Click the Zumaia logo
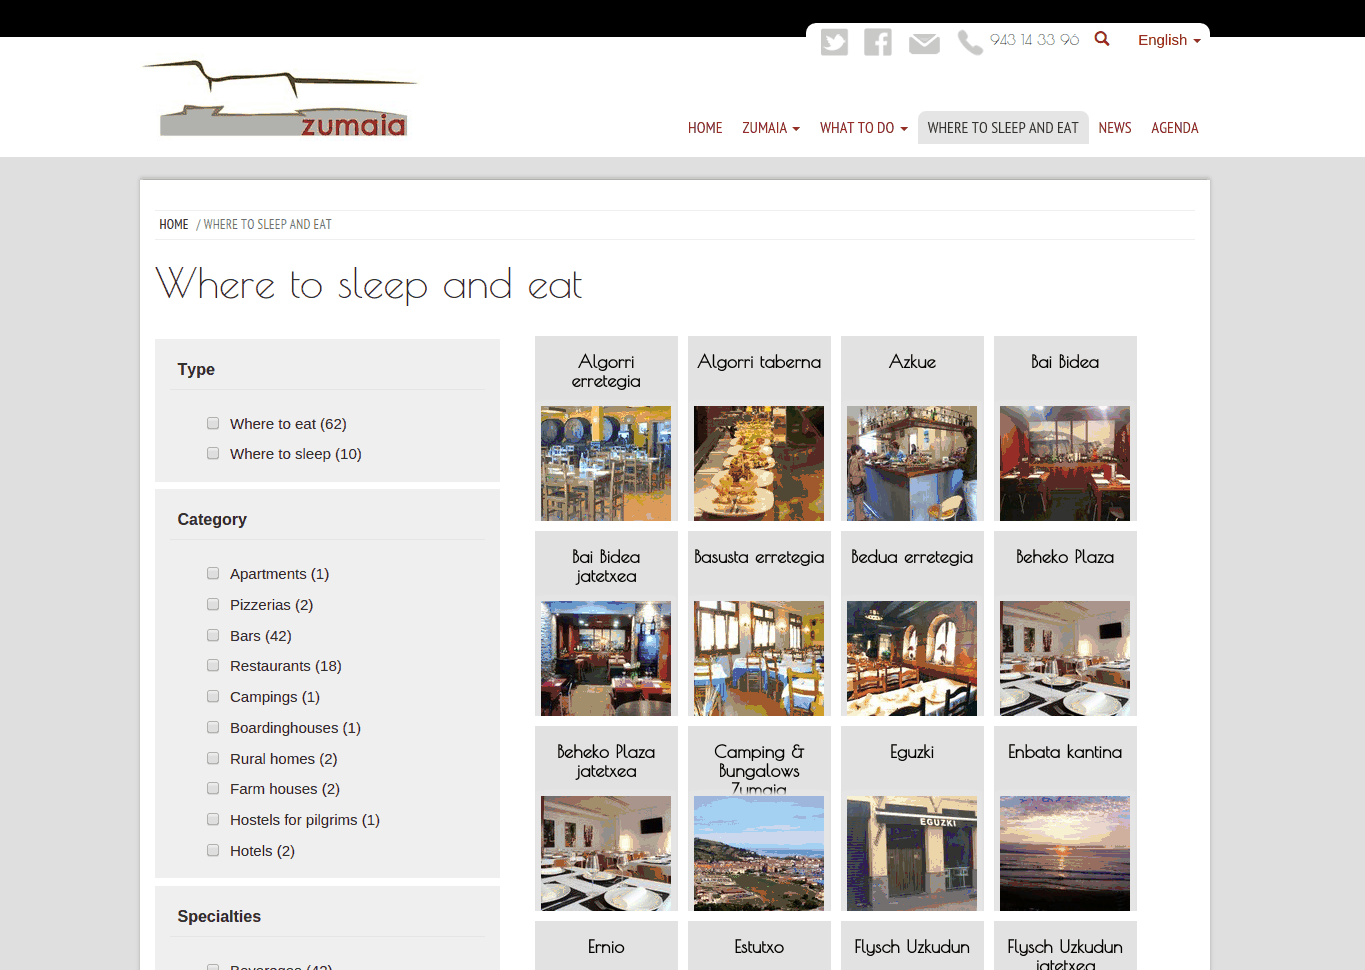 tap(280, 98)
